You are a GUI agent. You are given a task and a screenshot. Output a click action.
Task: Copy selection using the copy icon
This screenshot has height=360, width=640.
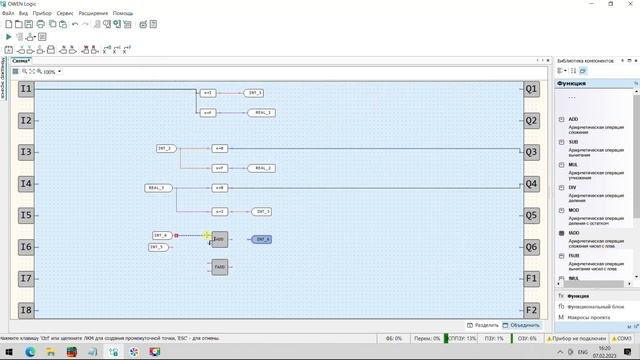point(53,24)
